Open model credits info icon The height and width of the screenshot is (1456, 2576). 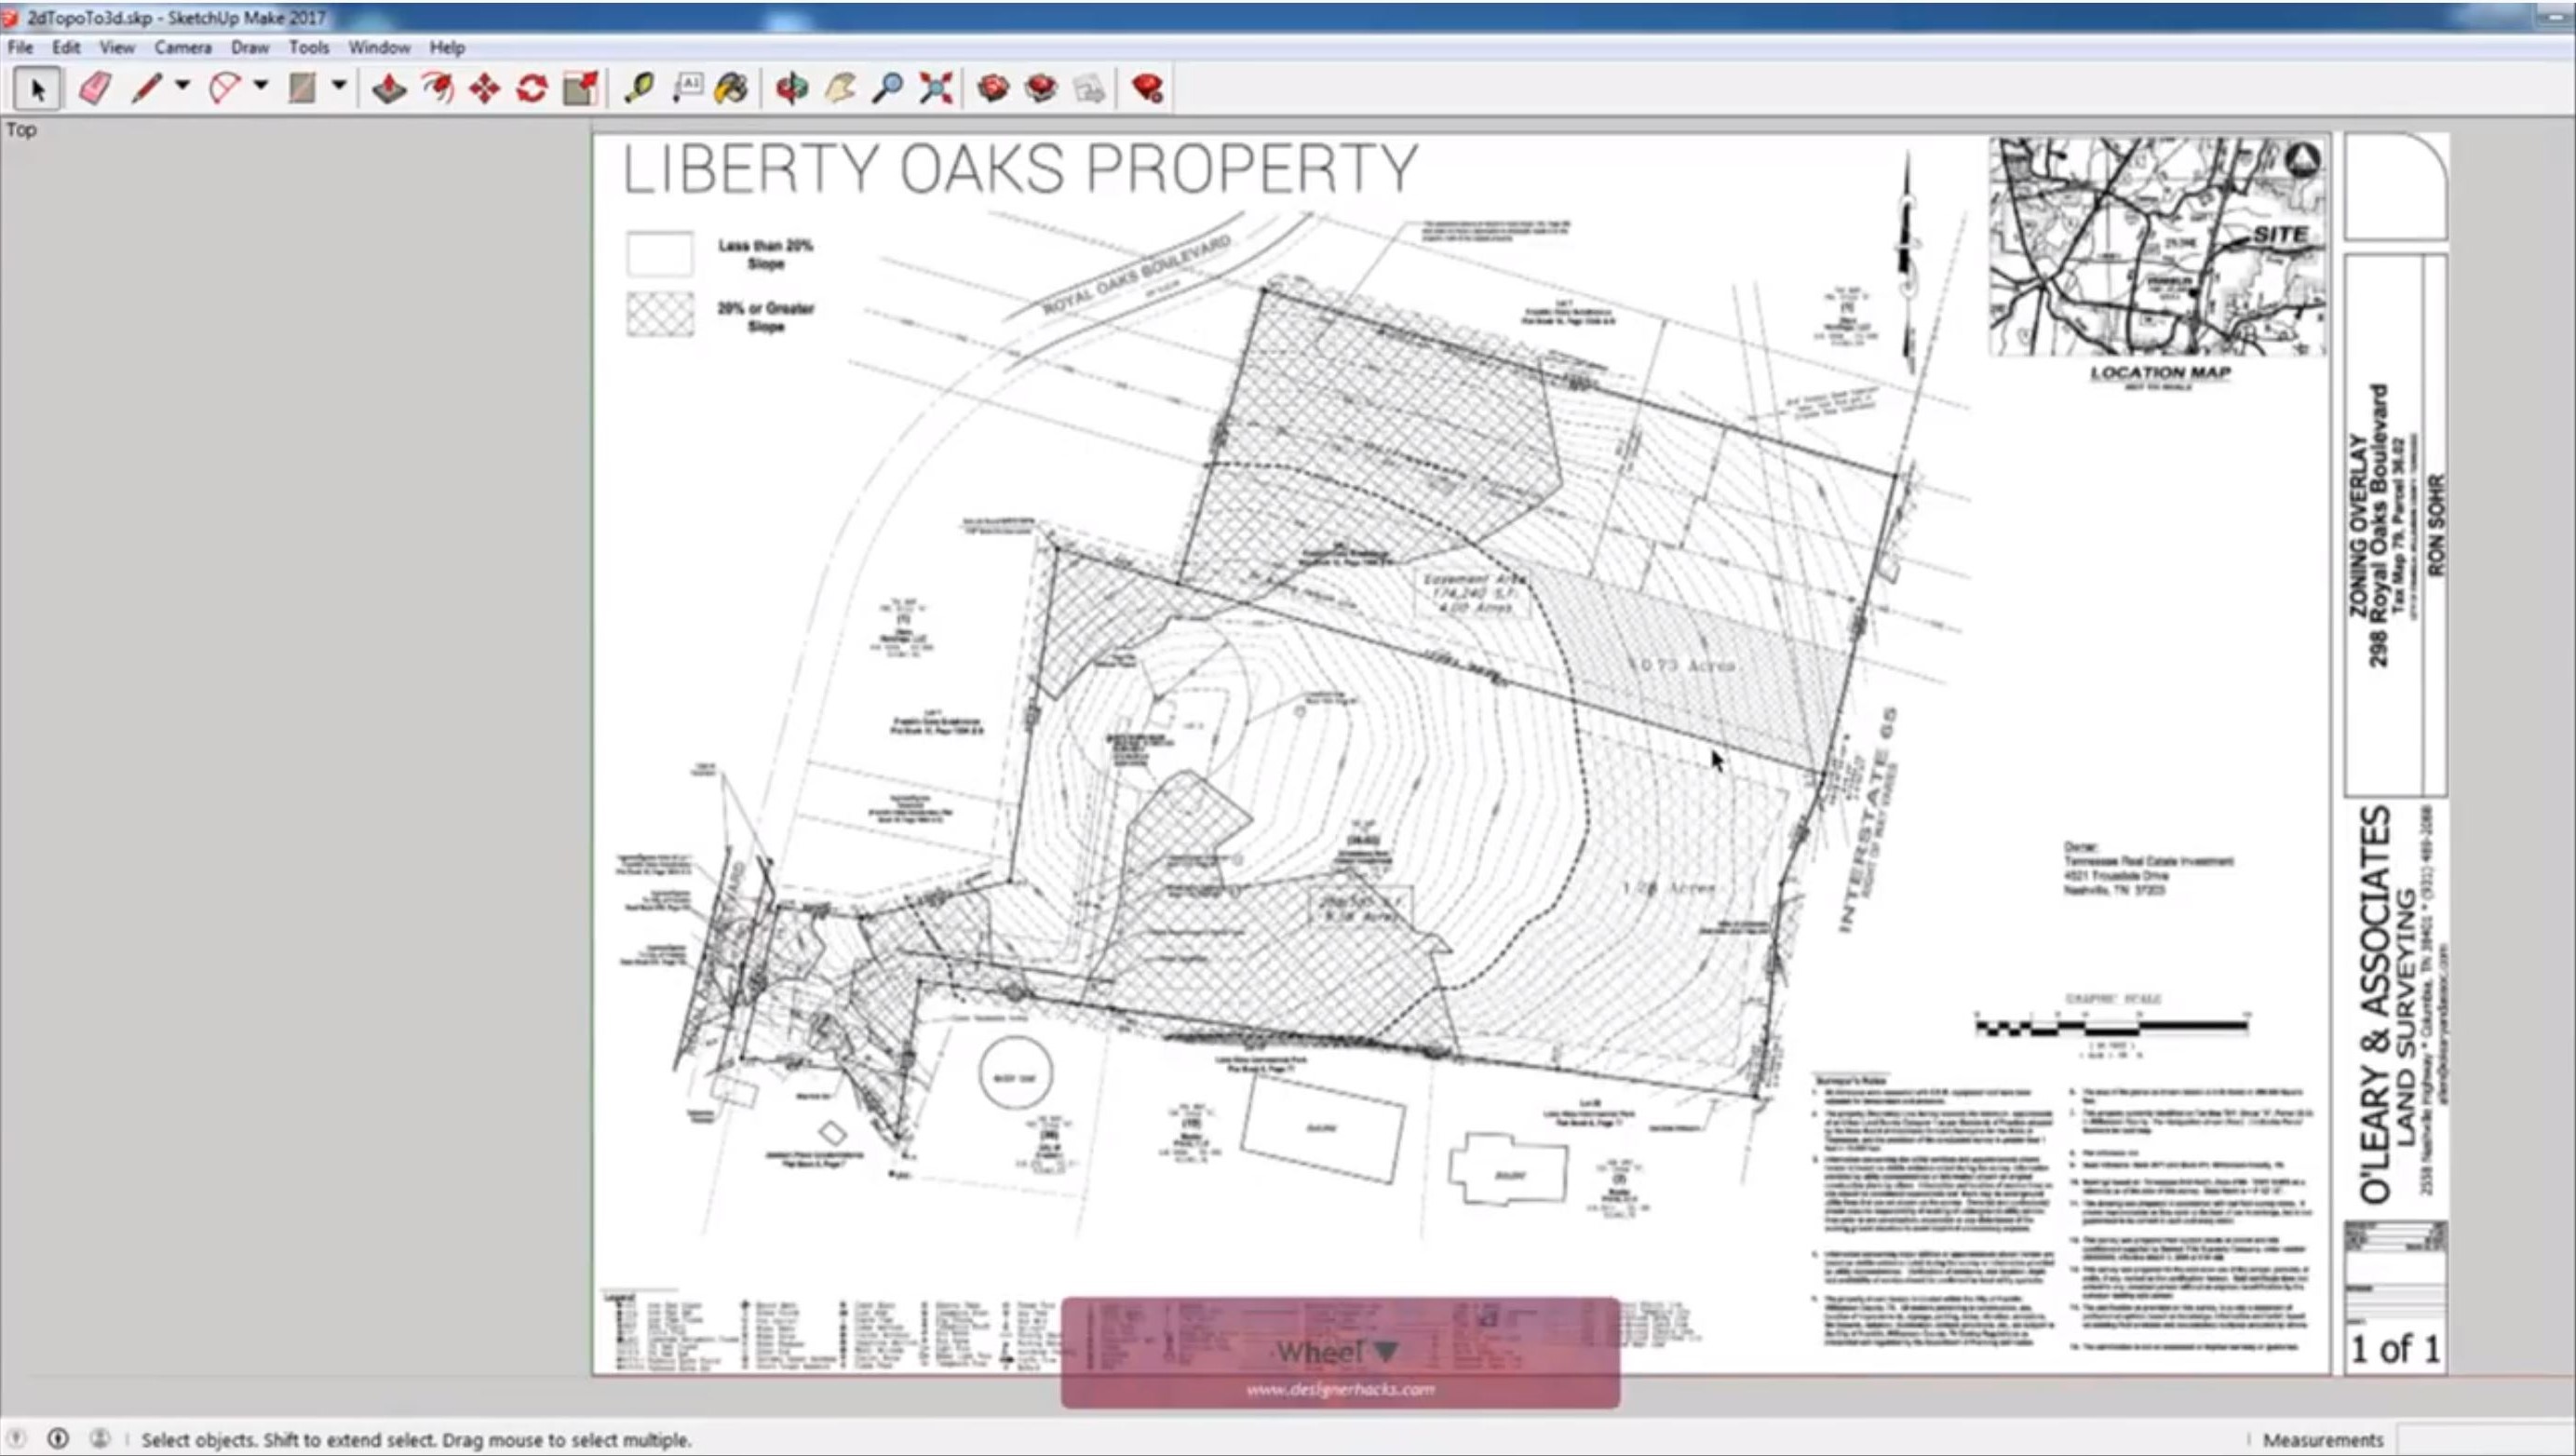coord(58,1438)
